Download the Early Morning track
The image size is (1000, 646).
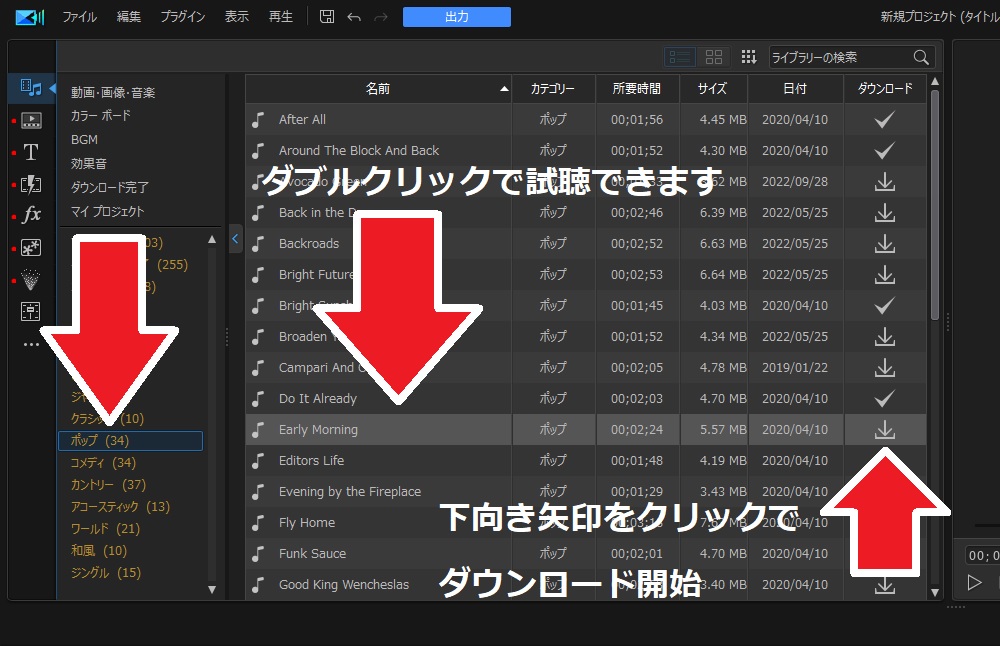tap(885, 430)
